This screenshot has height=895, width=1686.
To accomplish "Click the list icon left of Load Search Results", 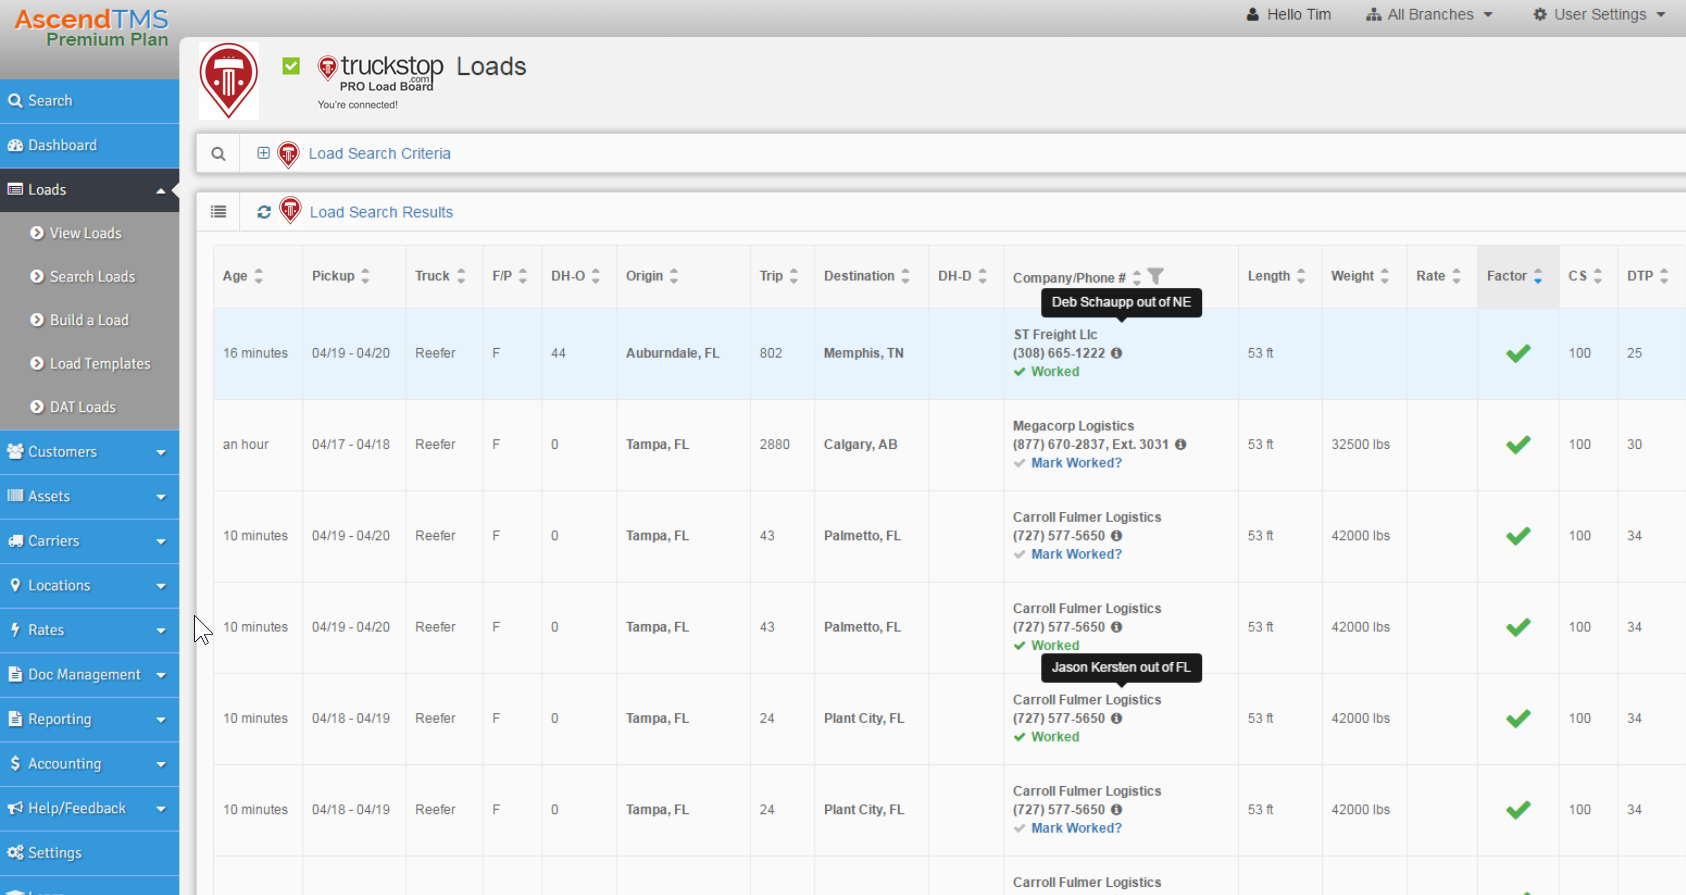I will pos(218,212).
